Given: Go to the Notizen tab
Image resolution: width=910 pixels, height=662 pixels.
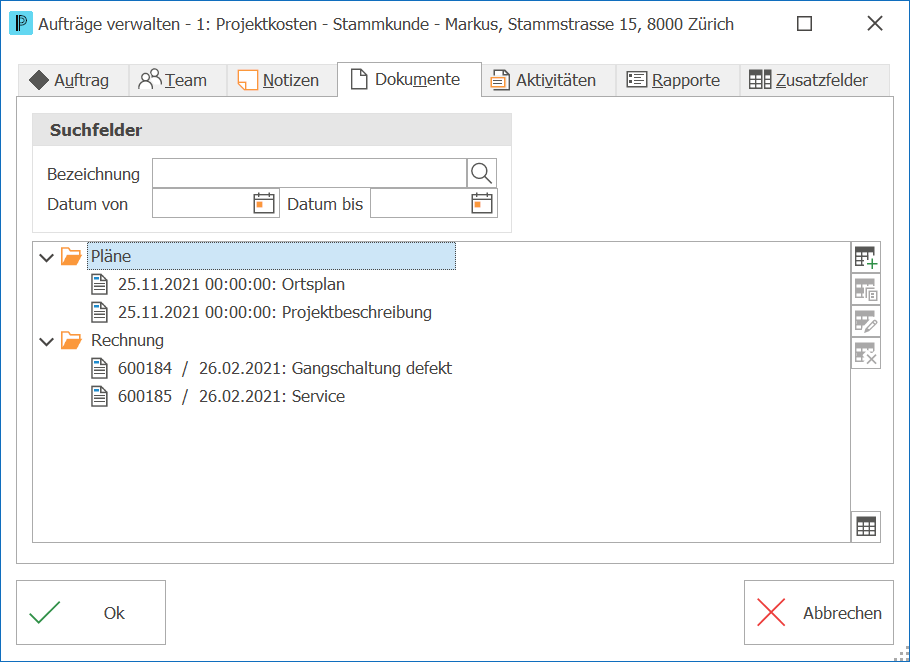Looking at the screenshot, I should click(281, 80).
